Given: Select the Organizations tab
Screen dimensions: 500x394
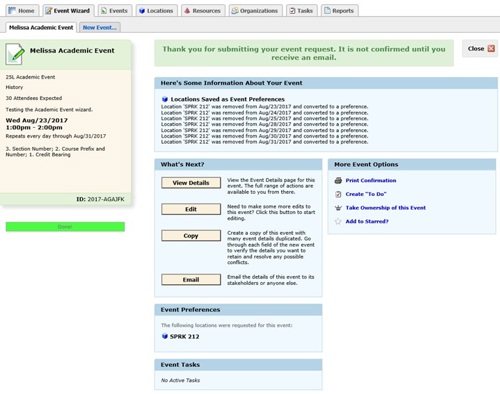Looking at the screenshot, I should 255,11.
